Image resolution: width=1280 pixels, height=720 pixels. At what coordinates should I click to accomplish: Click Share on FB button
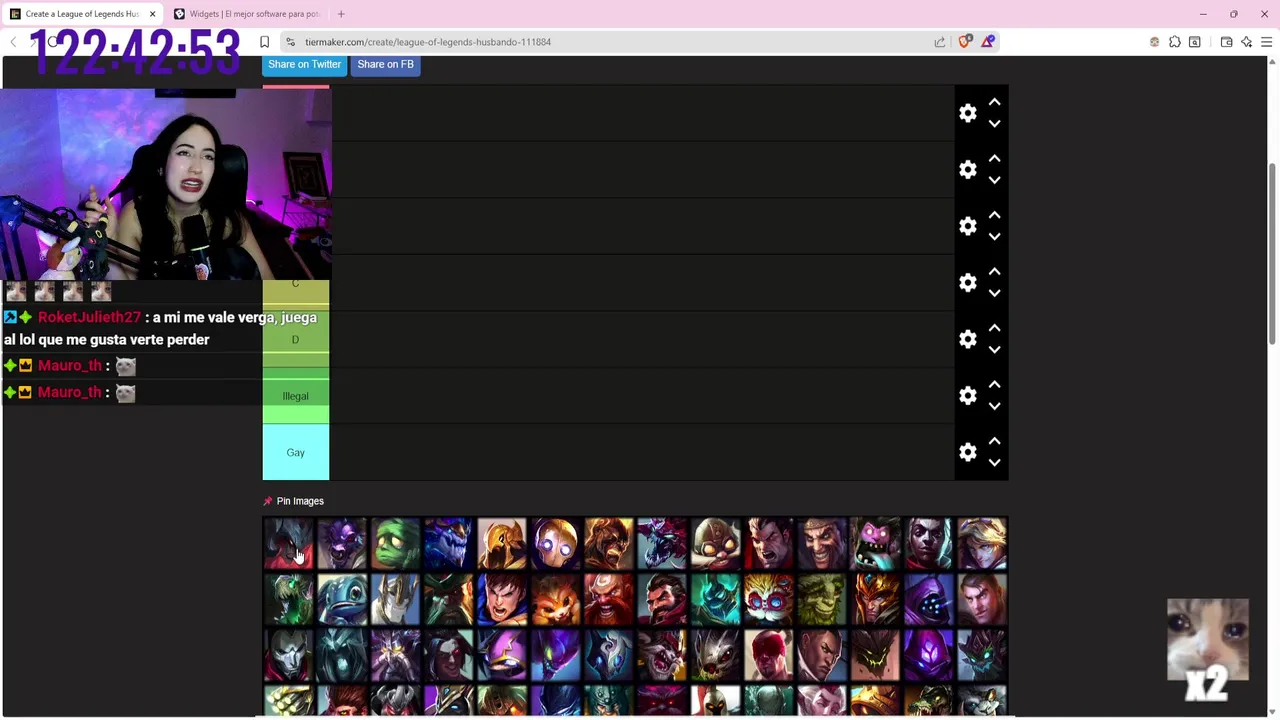(x=385, y=64)
